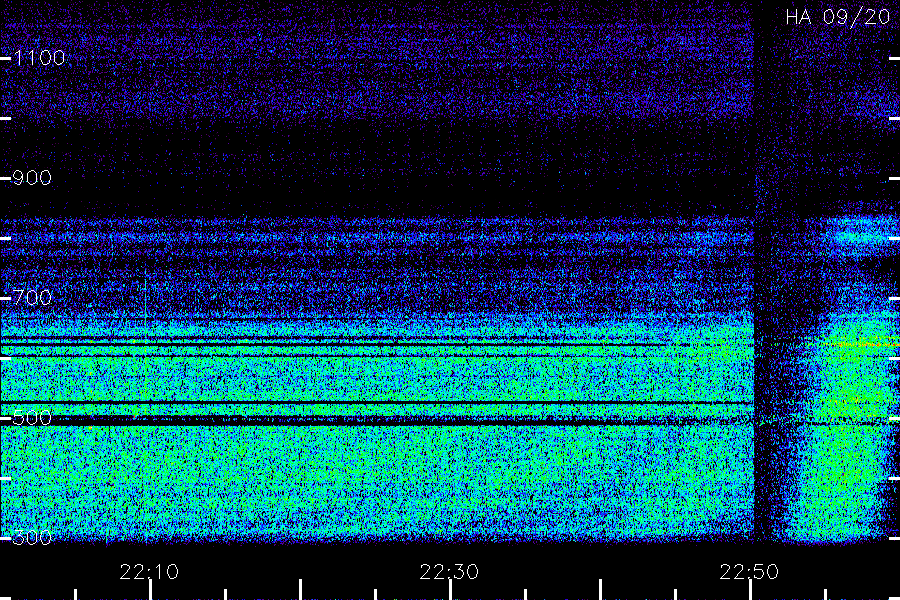Screen dimensions: 900x600
Task: Click the 22:30 time axis label
Action: [449, 572]
